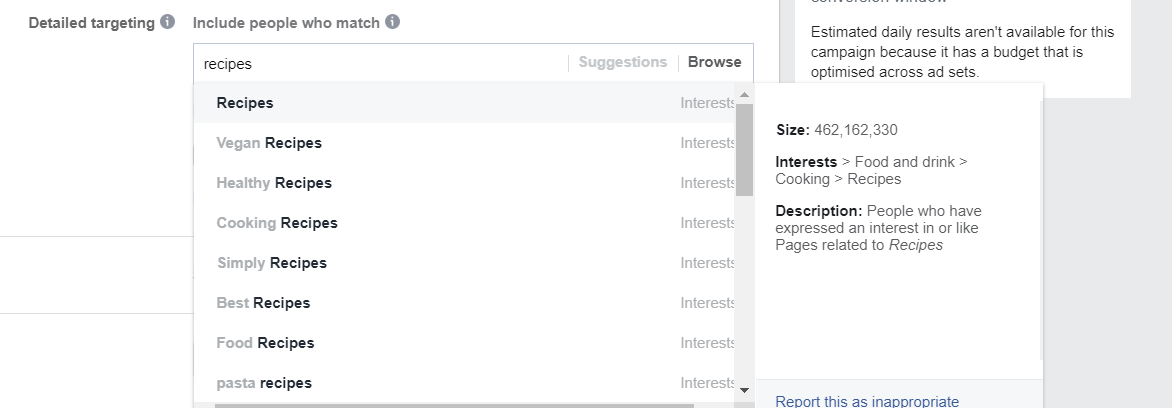Viewport: 1172px width, 408px height.
Task: Open the Suggestions option
Action: click(623, 63)
